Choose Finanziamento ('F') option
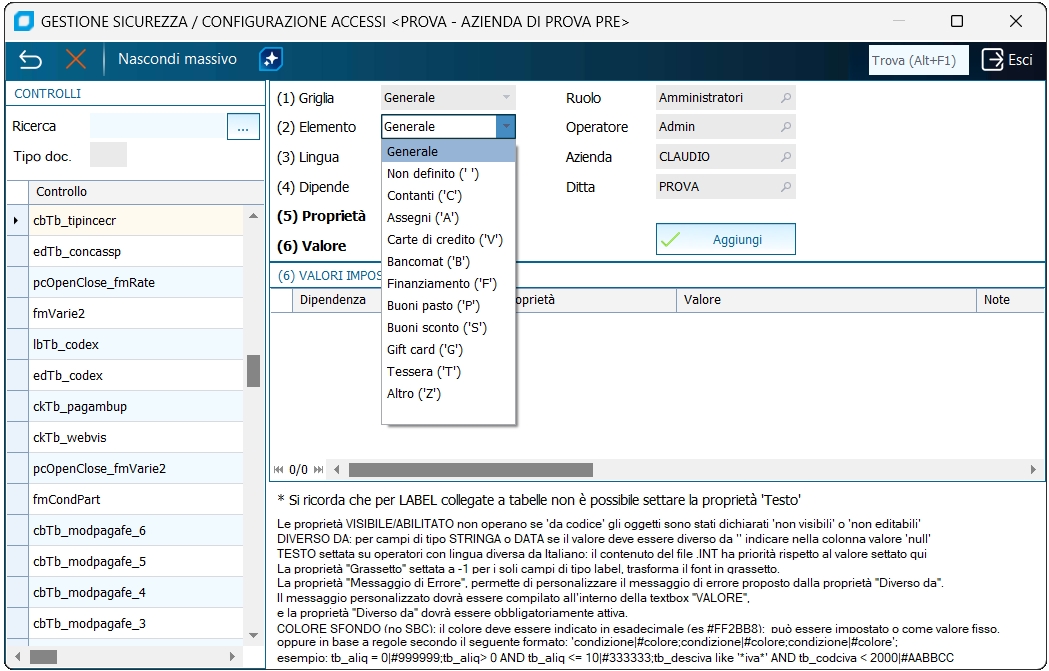The image size is (1049, 671). [448, 284]
